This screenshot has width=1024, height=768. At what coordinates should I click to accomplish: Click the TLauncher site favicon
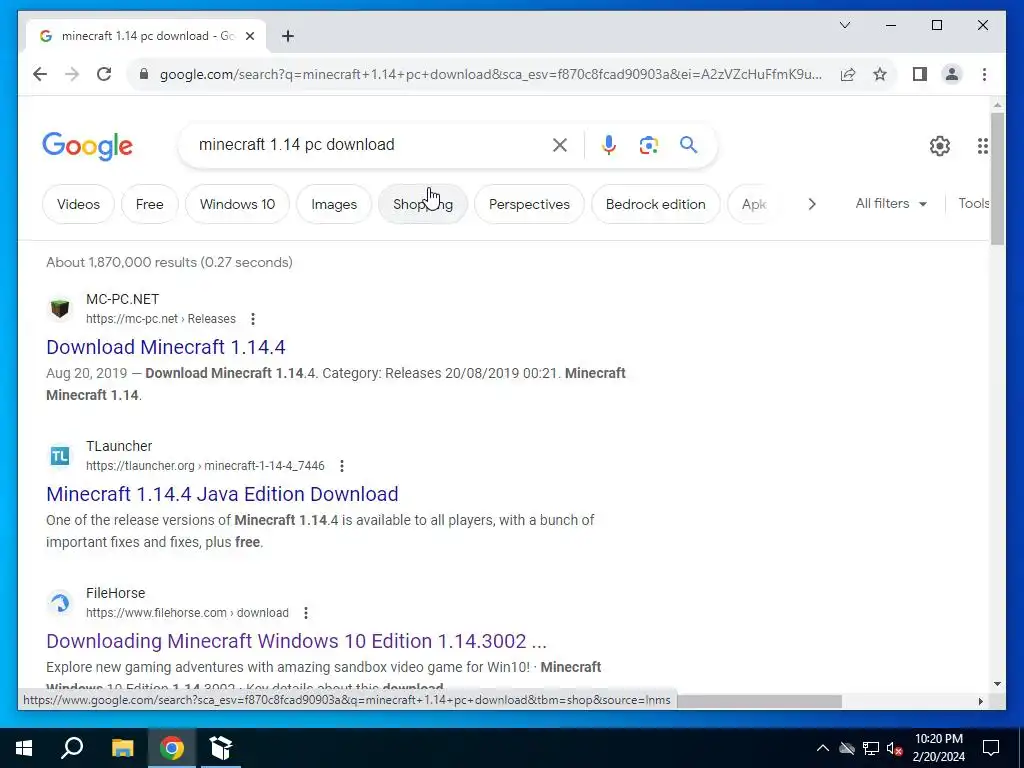pos(59,455)
